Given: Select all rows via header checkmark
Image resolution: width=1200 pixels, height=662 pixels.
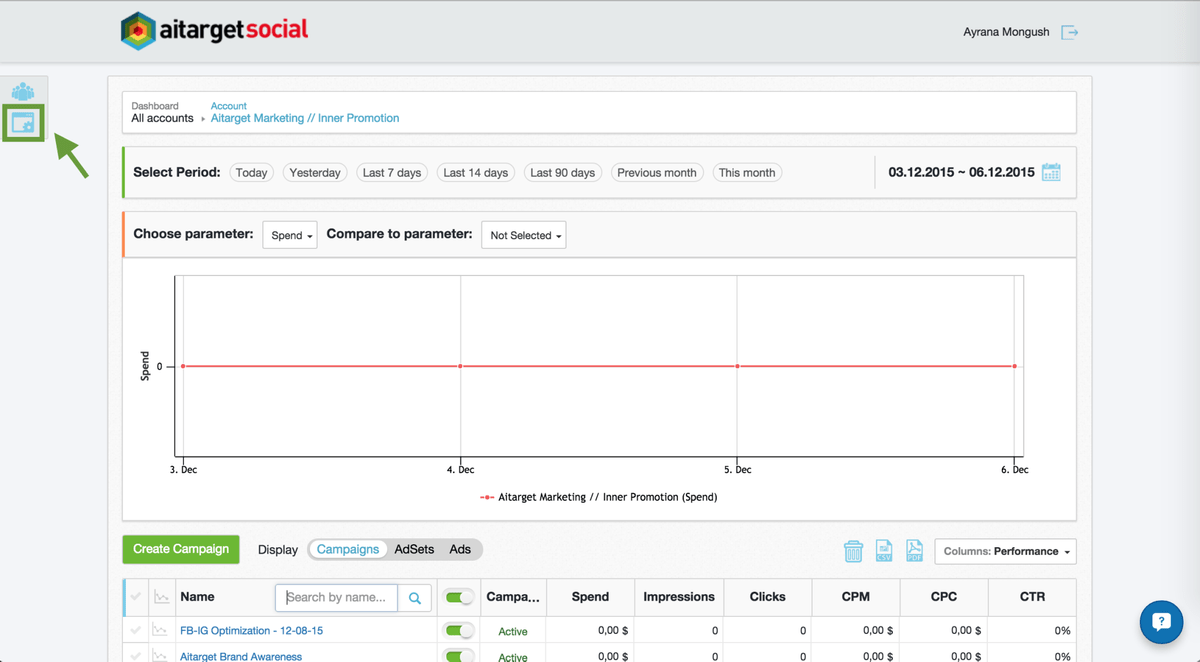Looking at the screenshot, I should 136,597.
